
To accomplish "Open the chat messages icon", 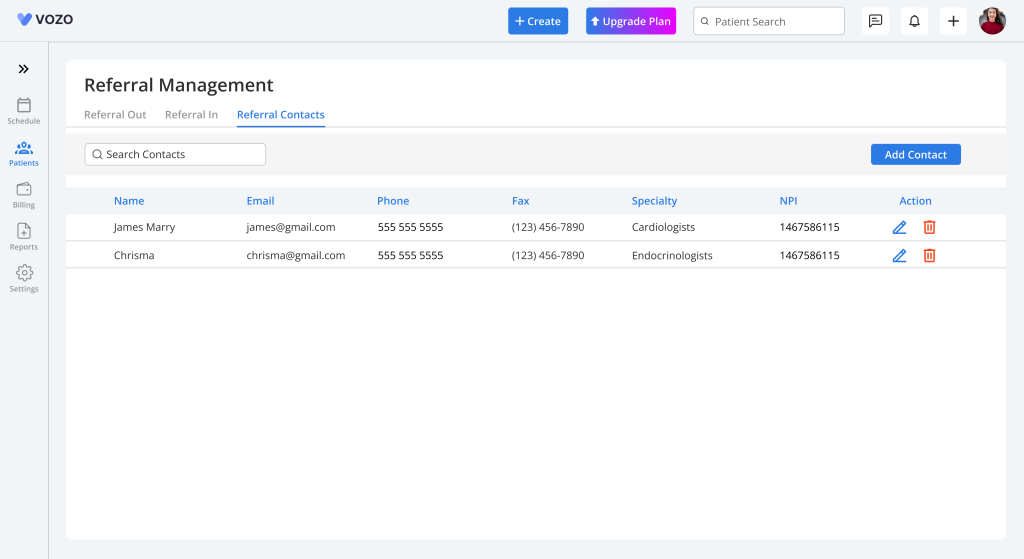I will point(875,21).
